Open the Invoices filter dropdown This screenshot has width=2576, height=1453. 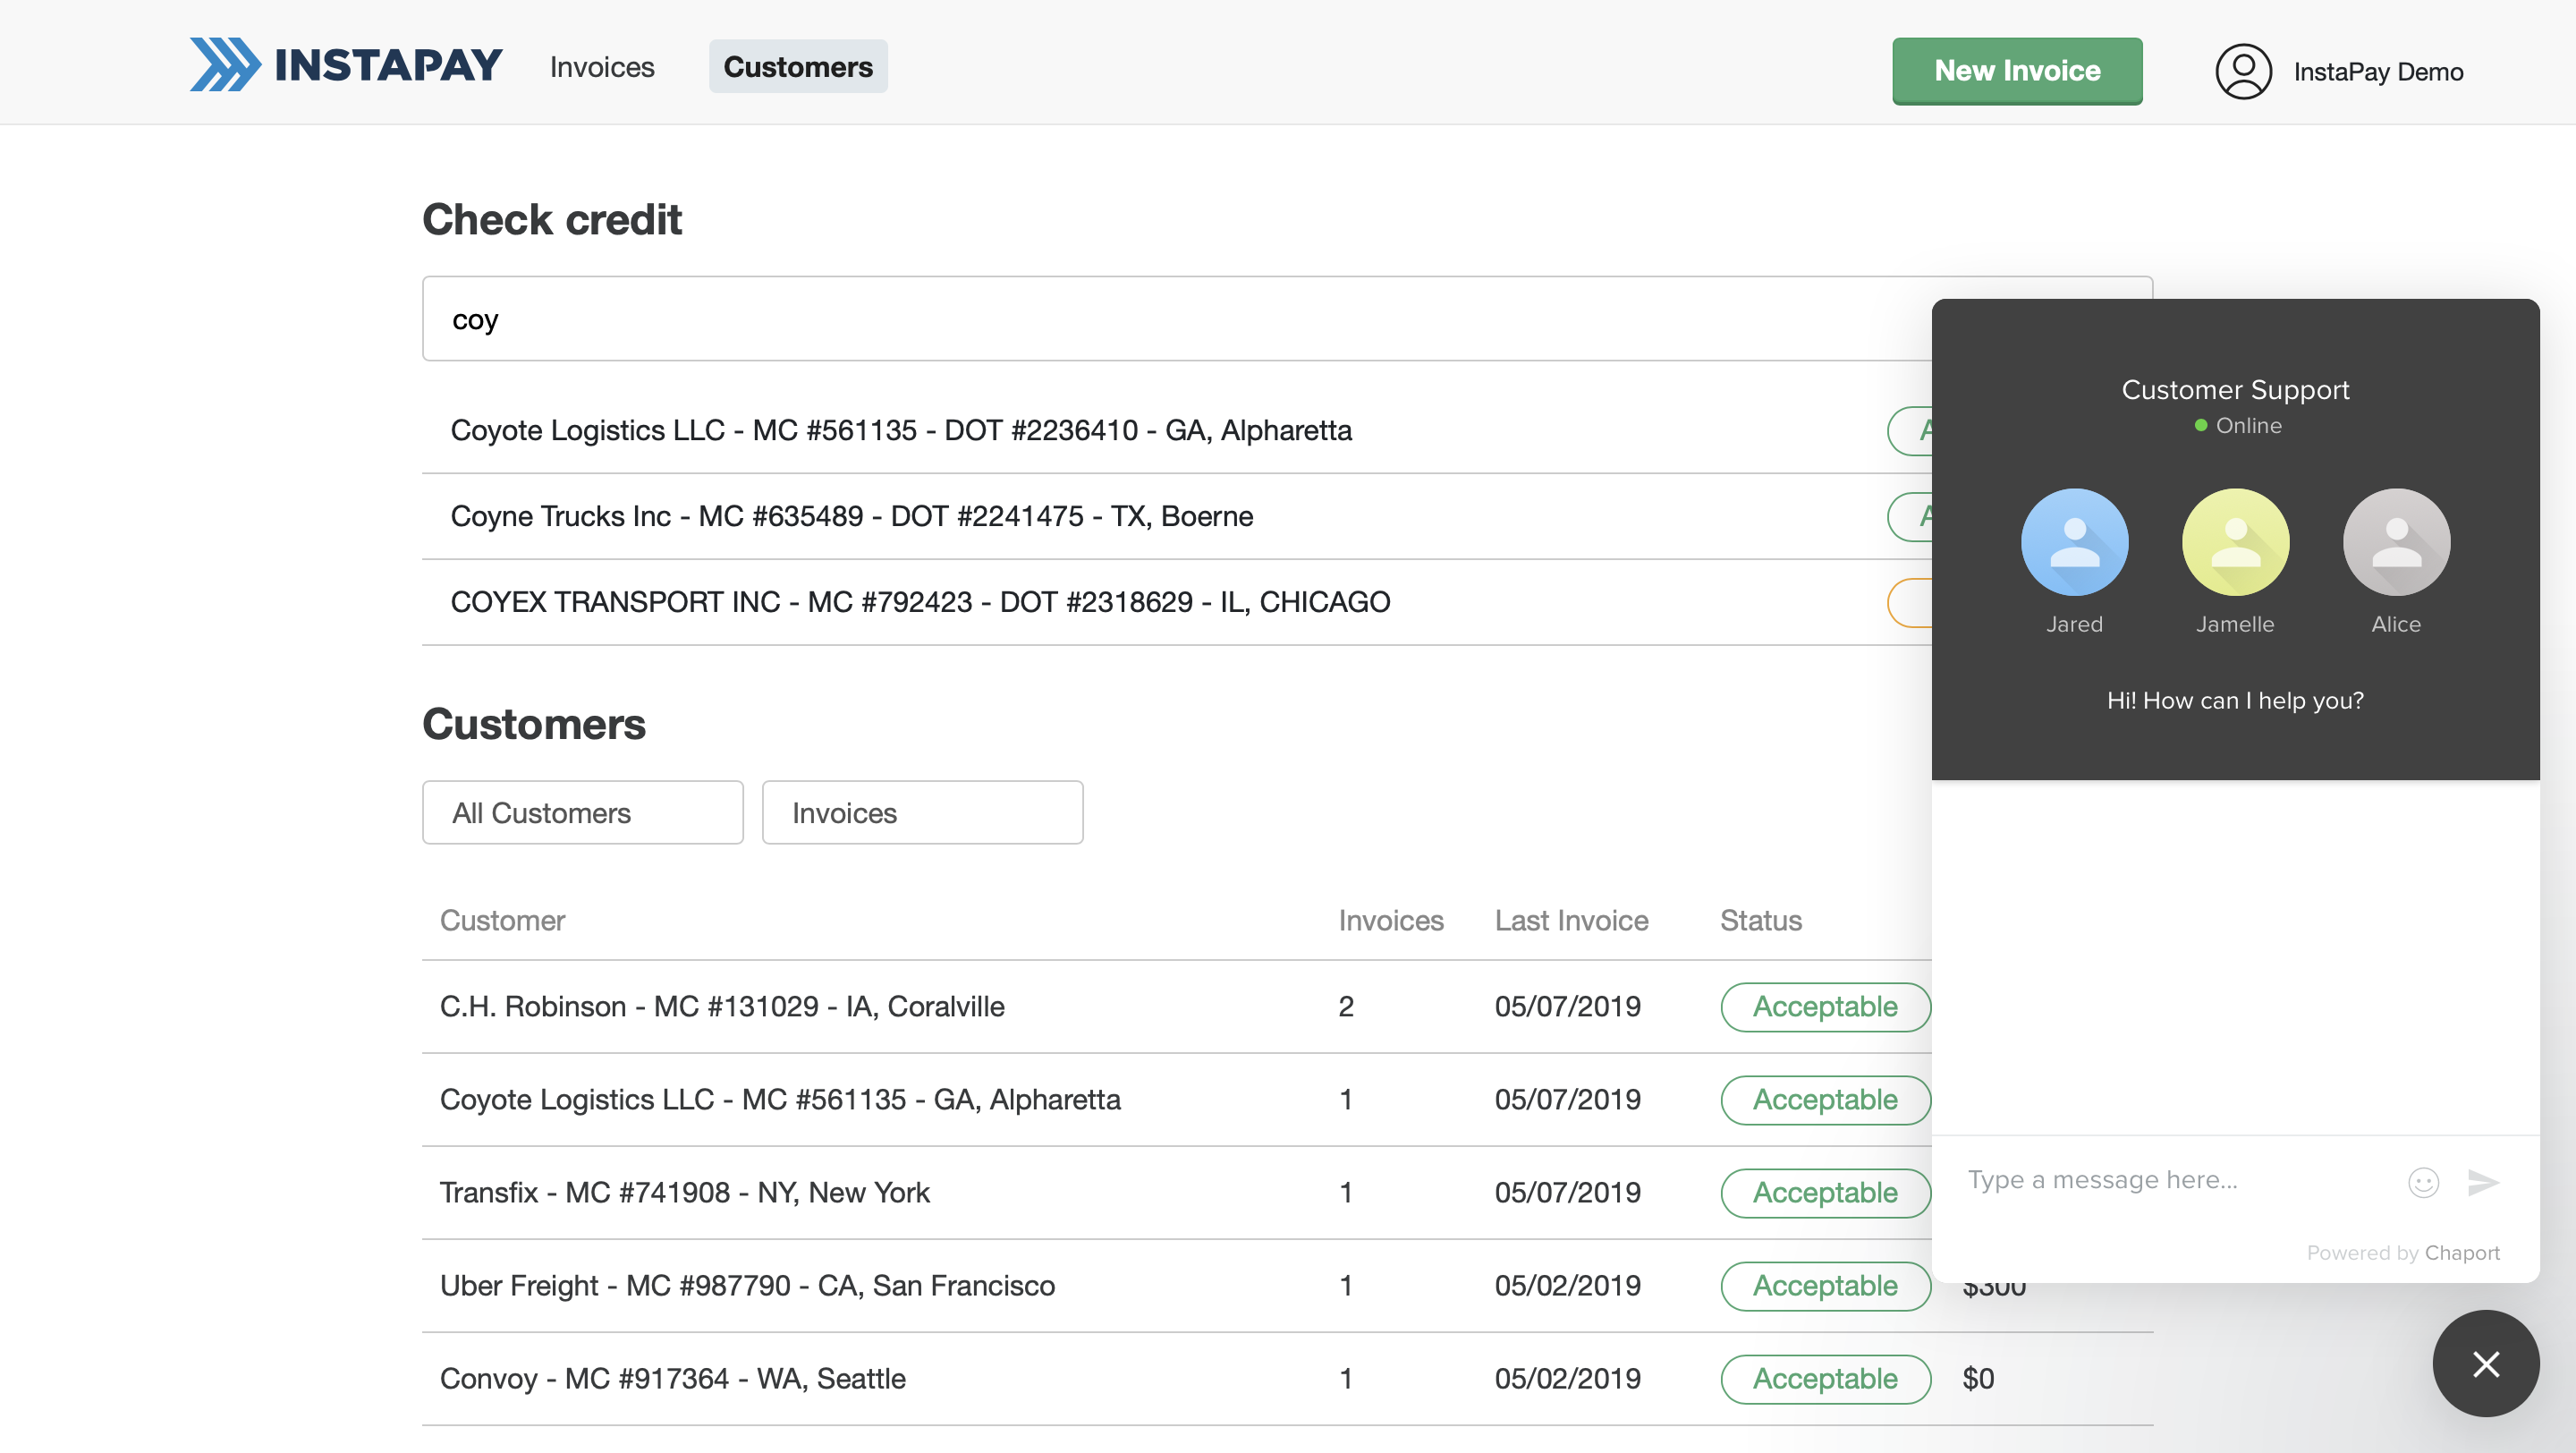[x=922, y=812]
